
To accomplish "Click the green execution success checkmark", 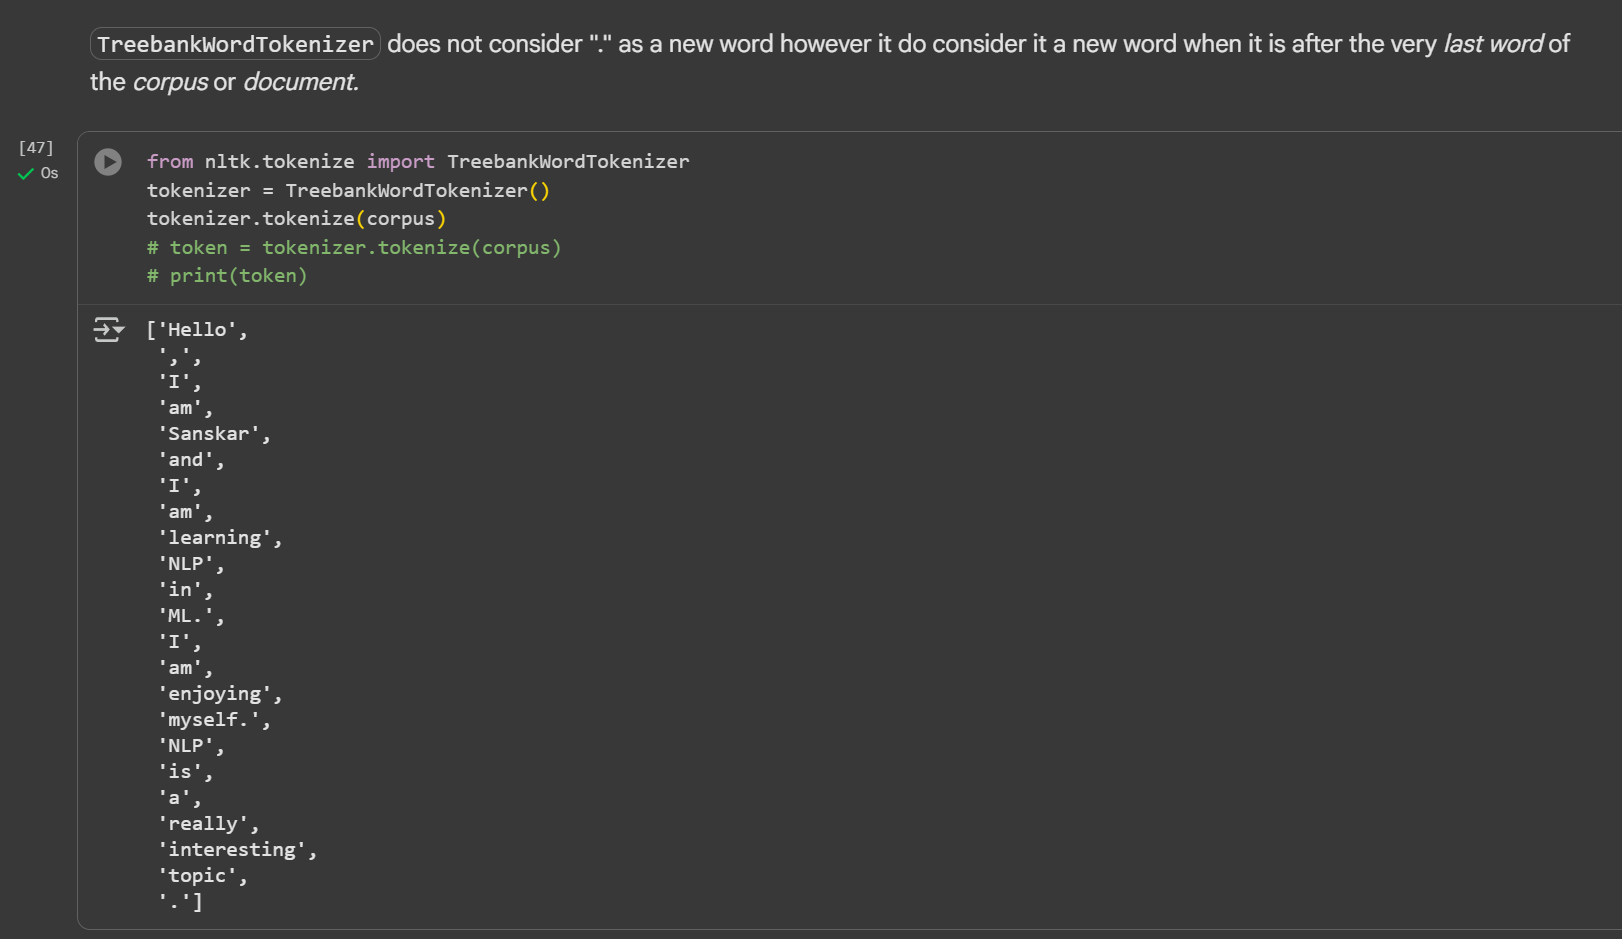I will 26,174.
